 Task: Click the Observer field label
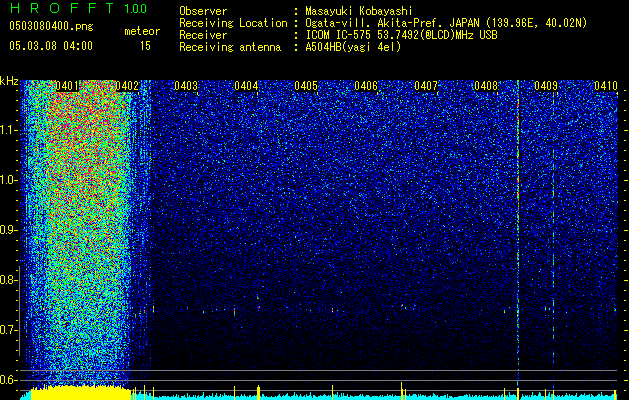(203, 11)
